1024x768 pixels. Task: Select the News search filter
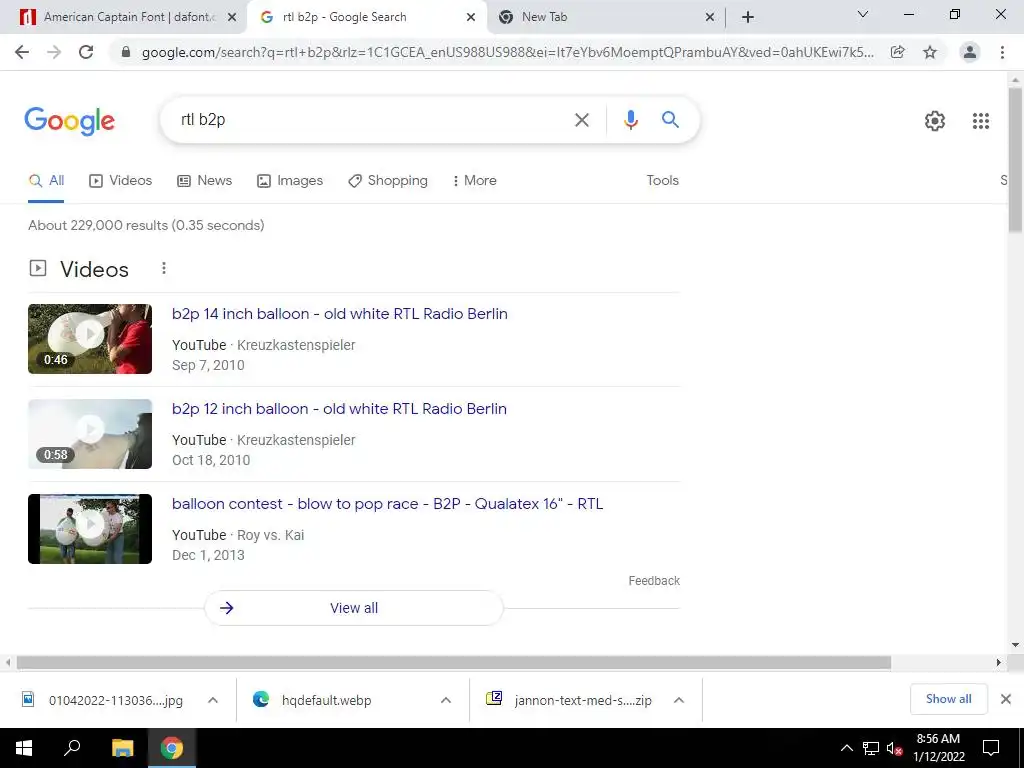[x=204, y=181]
